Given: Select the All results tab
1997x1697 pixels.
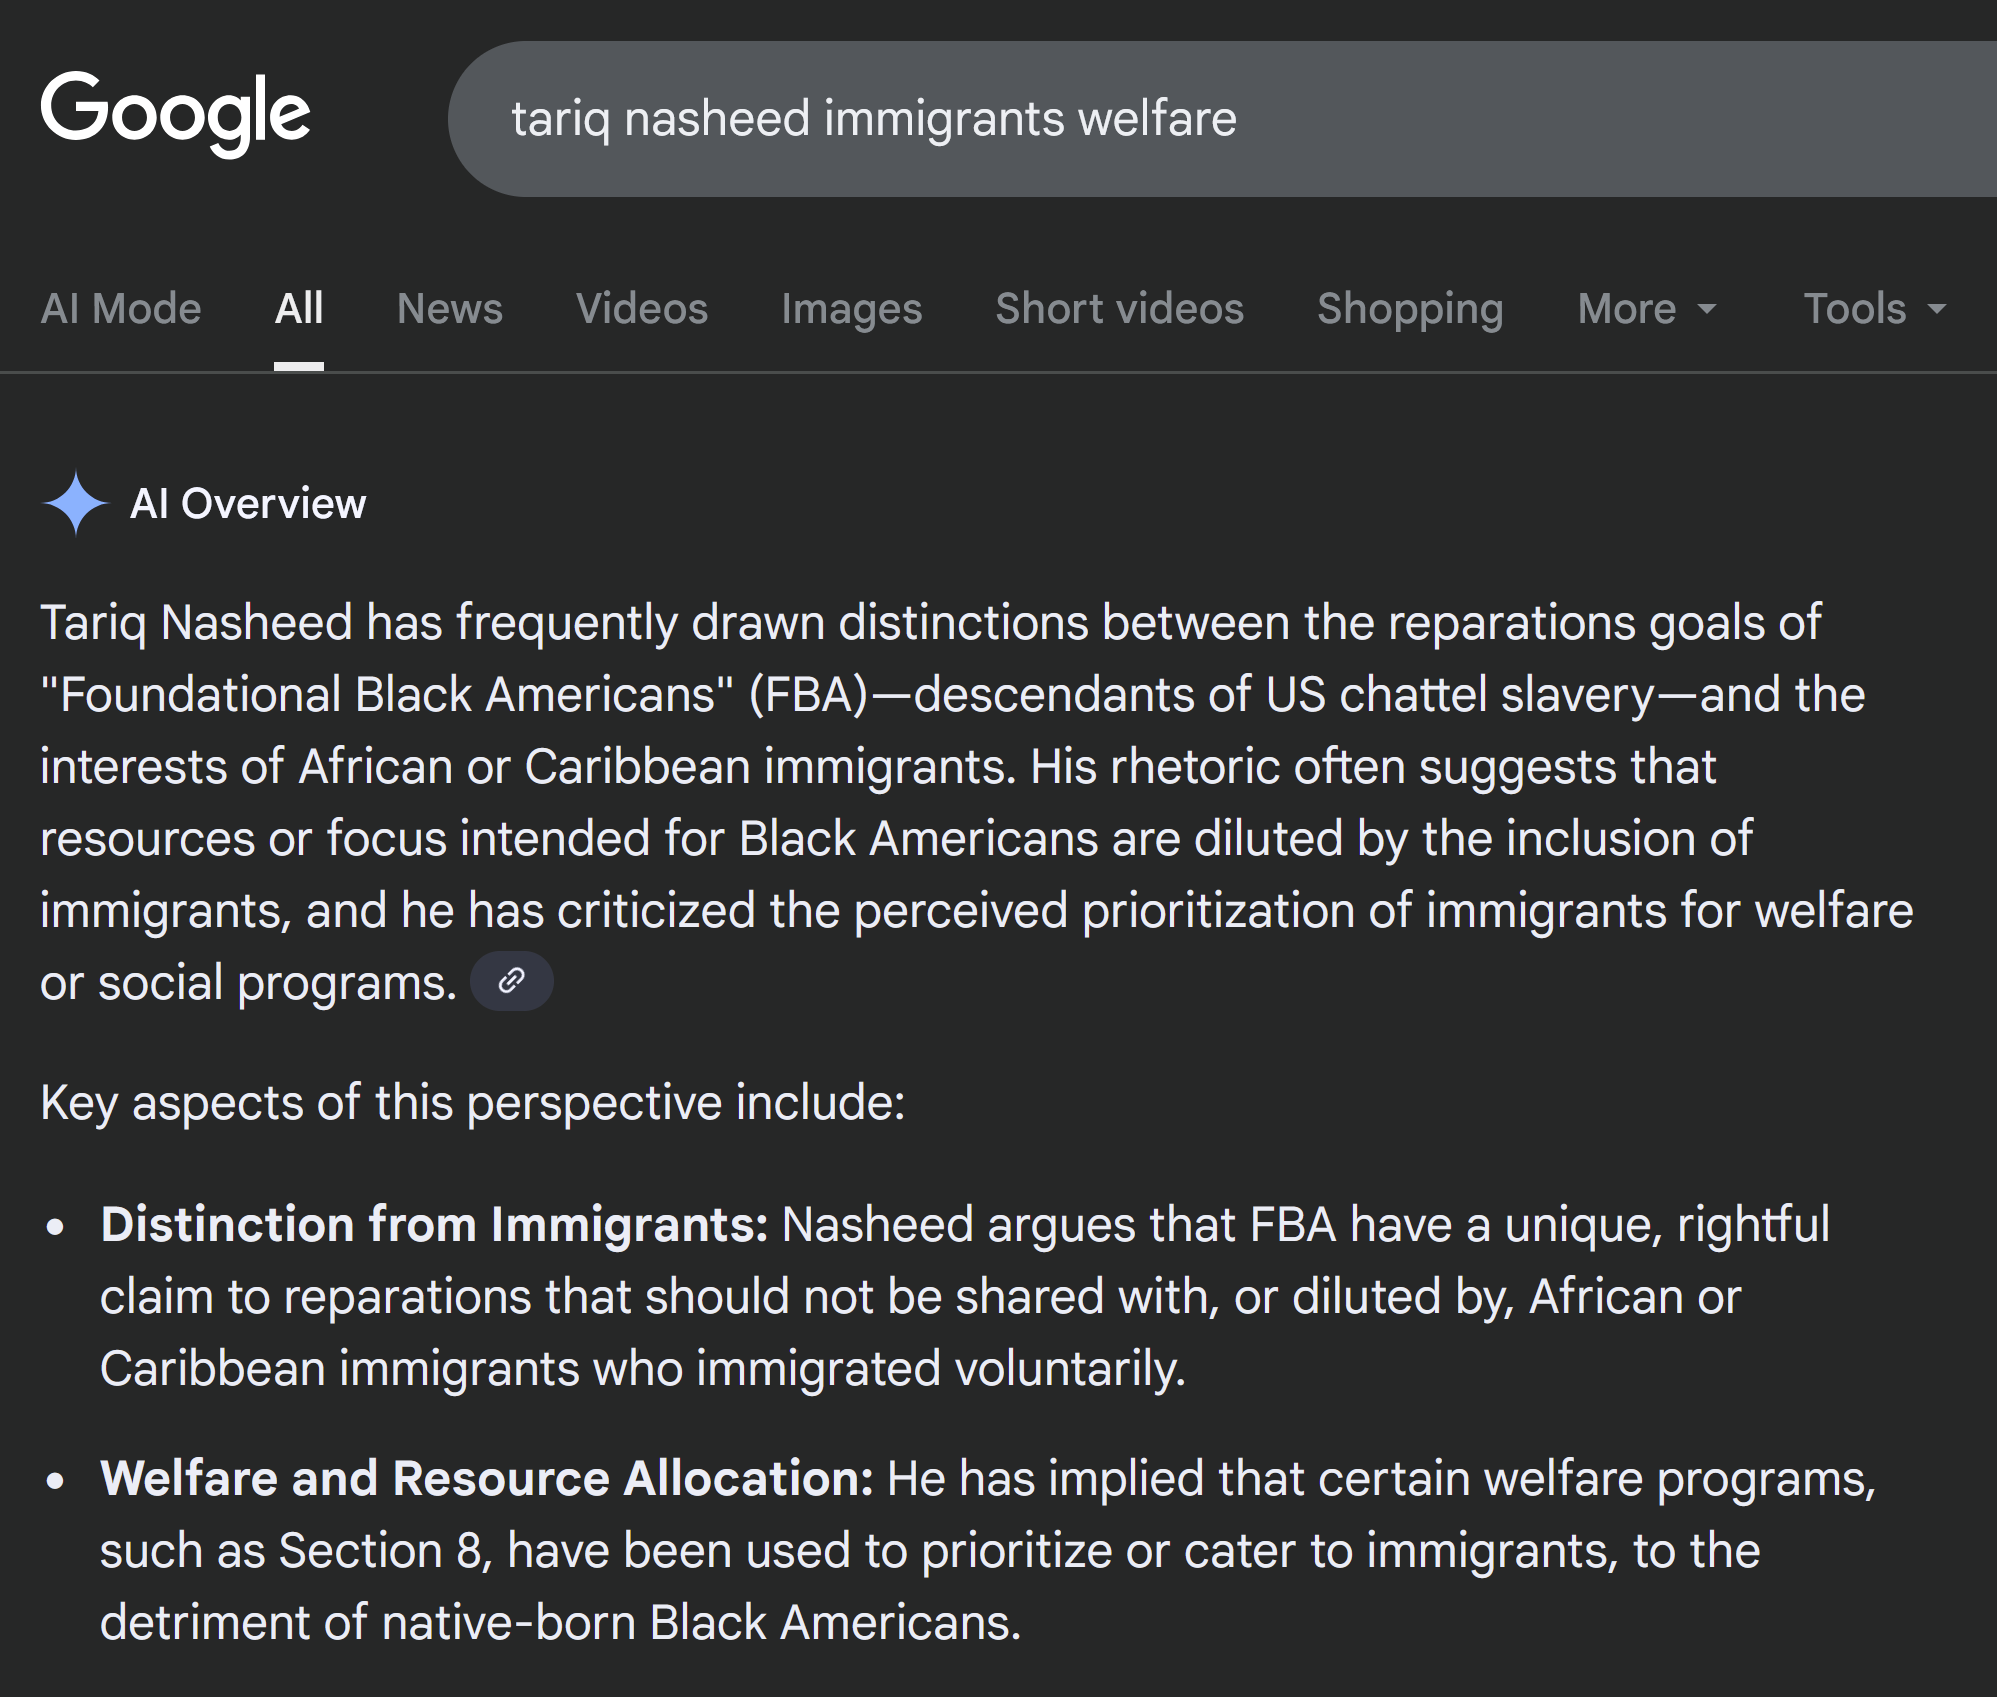Looking at the screenshot, I should point(299,309).
